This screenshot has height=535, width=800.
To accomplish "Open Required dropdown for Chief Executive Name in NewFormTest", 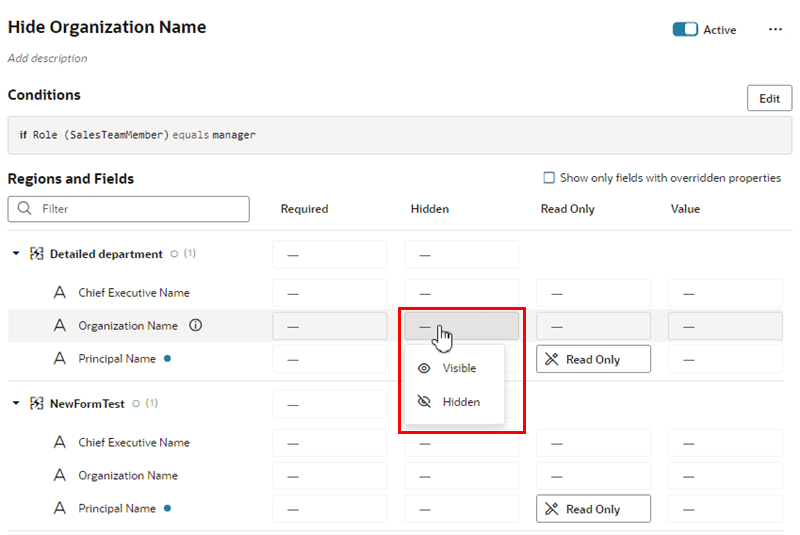I will click(330, 443).
